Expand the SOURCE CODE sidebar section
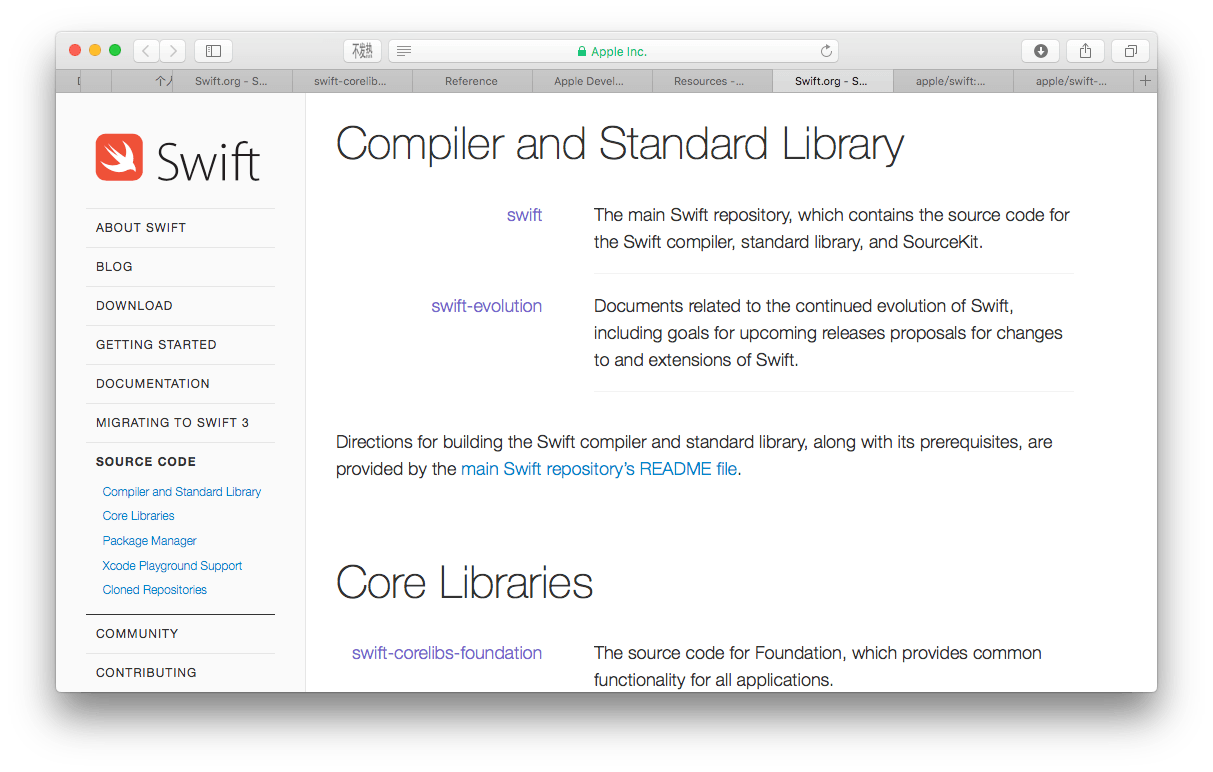Screen dimensions: 1213x772 [x=146, y=462]
